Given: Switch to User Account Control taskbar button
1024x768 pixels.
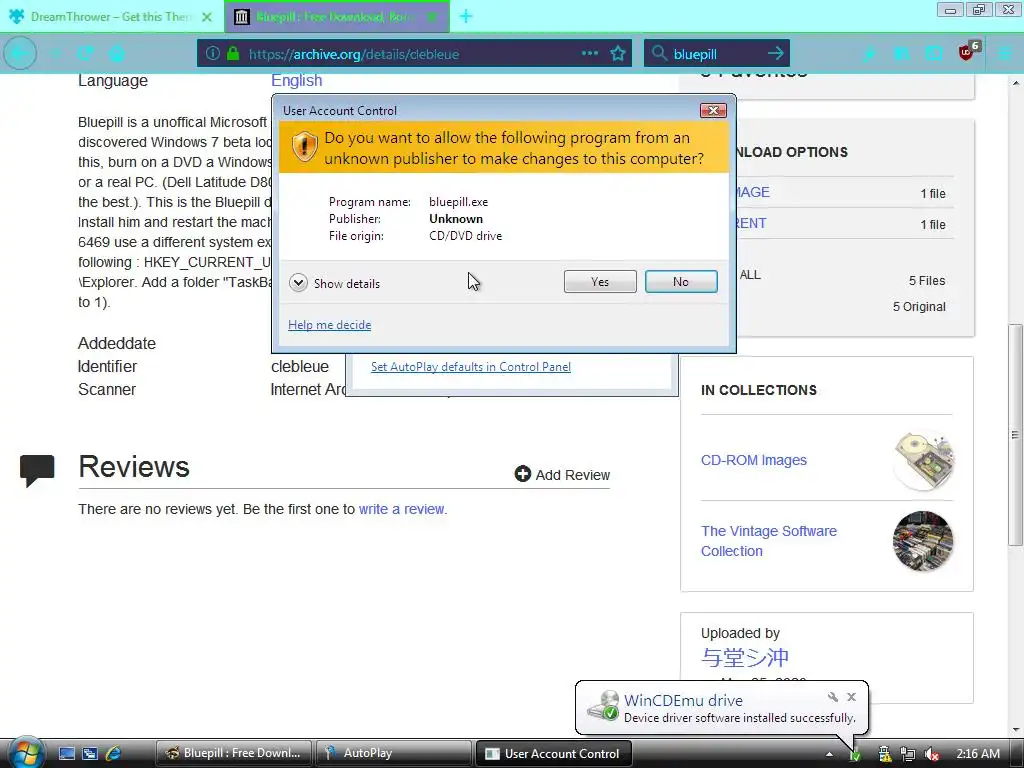Looking at the screenshot, I should pos(553,753).
